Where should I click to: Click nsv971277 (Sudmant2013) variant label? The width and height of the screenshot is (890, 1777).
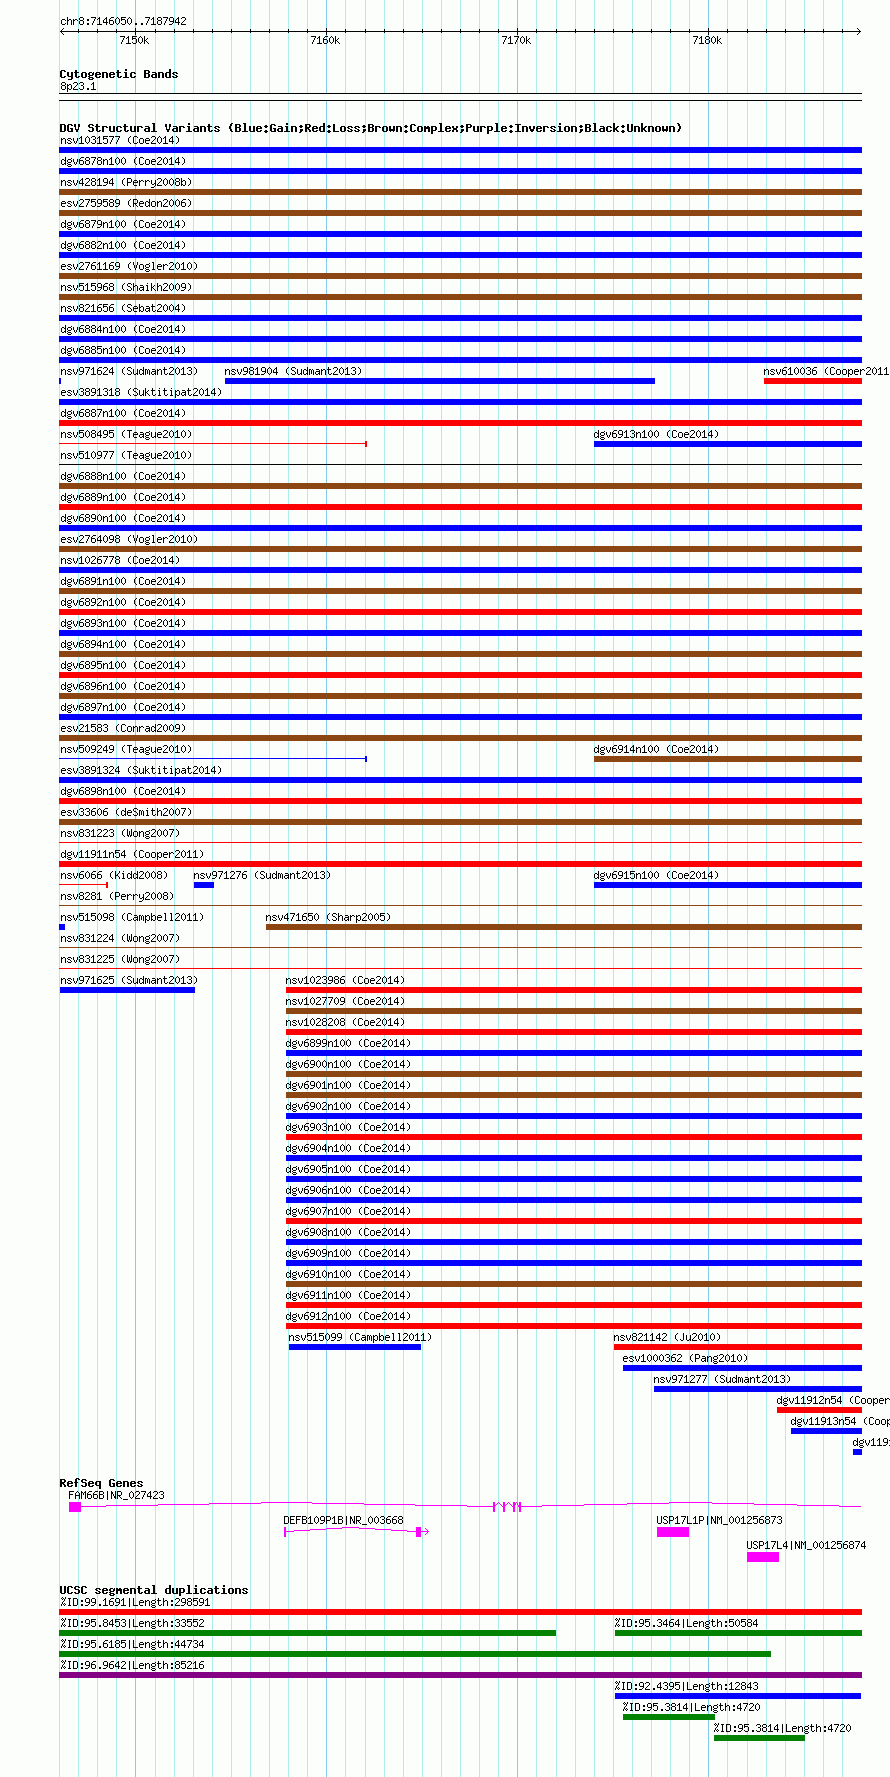(x=722, y=1379)
